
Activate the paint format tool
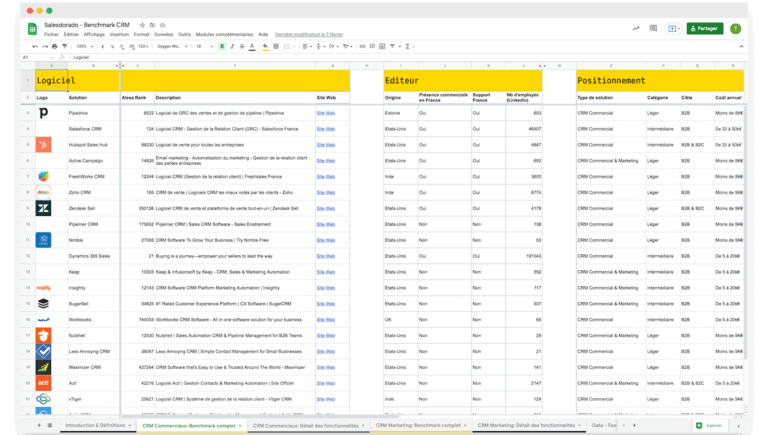click(64, 47)
